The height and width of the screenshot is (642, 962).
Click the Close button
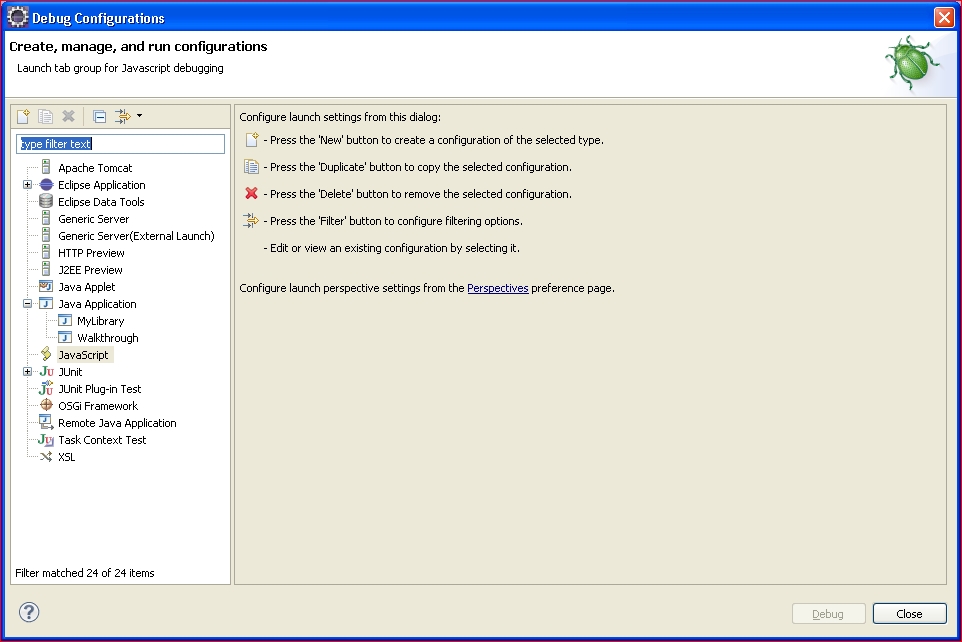tap(909, 614)
